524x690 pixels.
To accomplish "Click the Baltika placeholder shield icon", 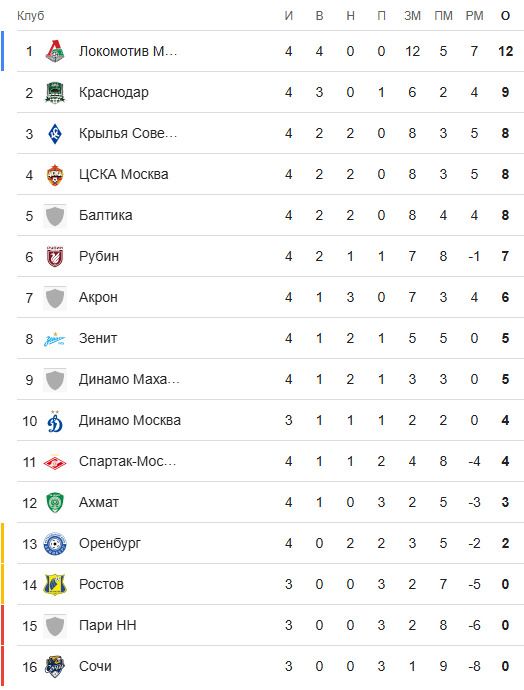I will click(x=55, y=216).
